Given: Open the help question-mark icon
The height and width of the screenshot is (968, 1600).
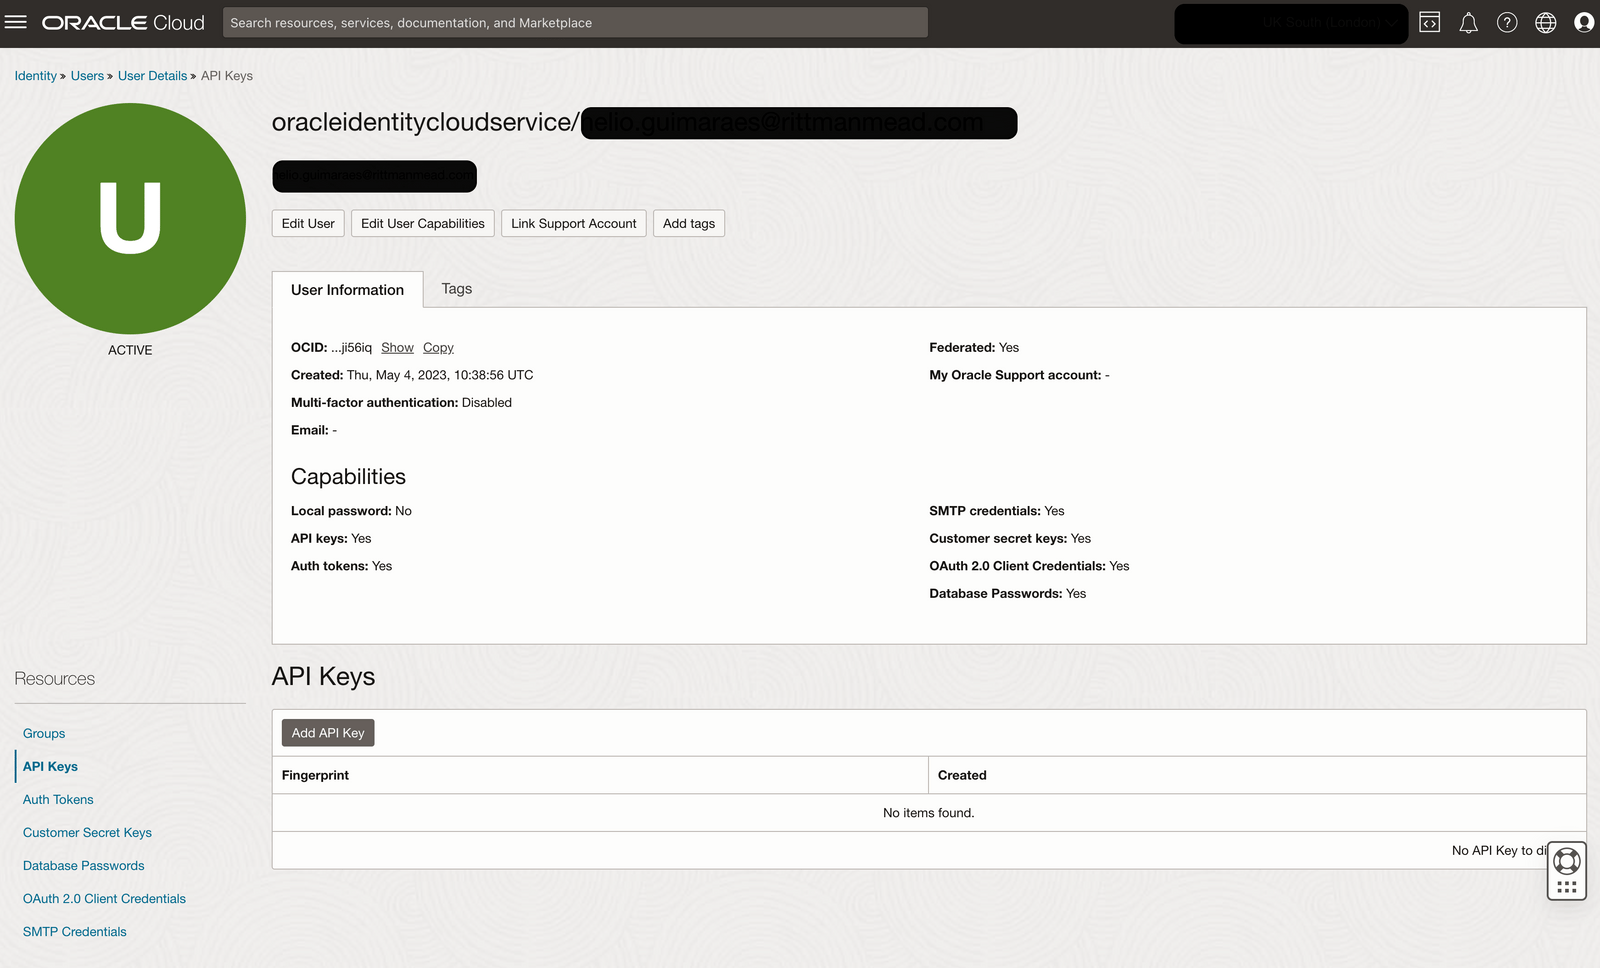Looking at the screenshot, I should click(1507, 22).
